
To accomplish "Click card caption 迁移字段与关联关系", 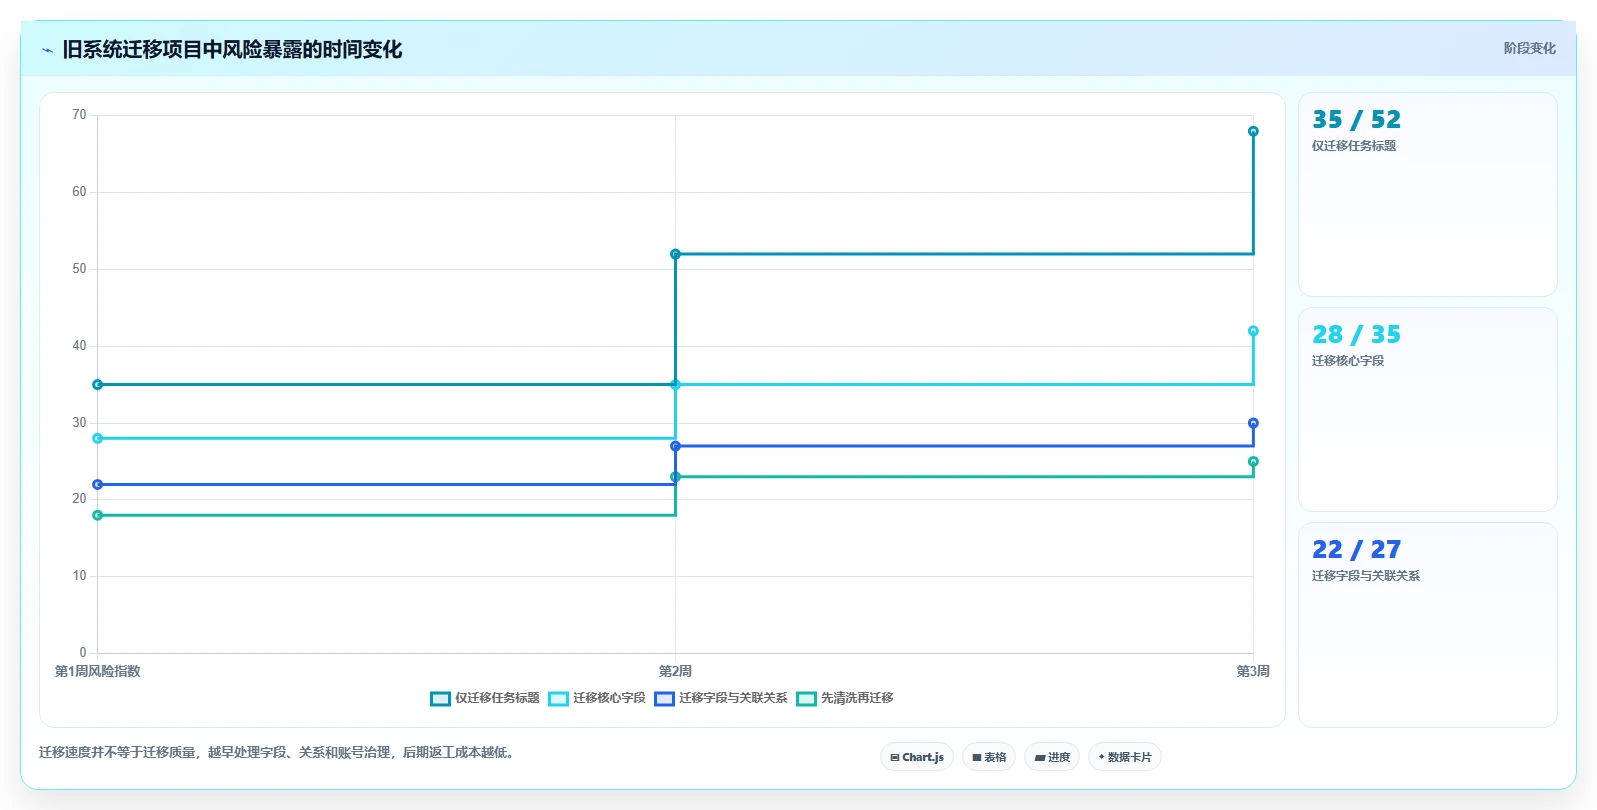I will (1366, 576).
